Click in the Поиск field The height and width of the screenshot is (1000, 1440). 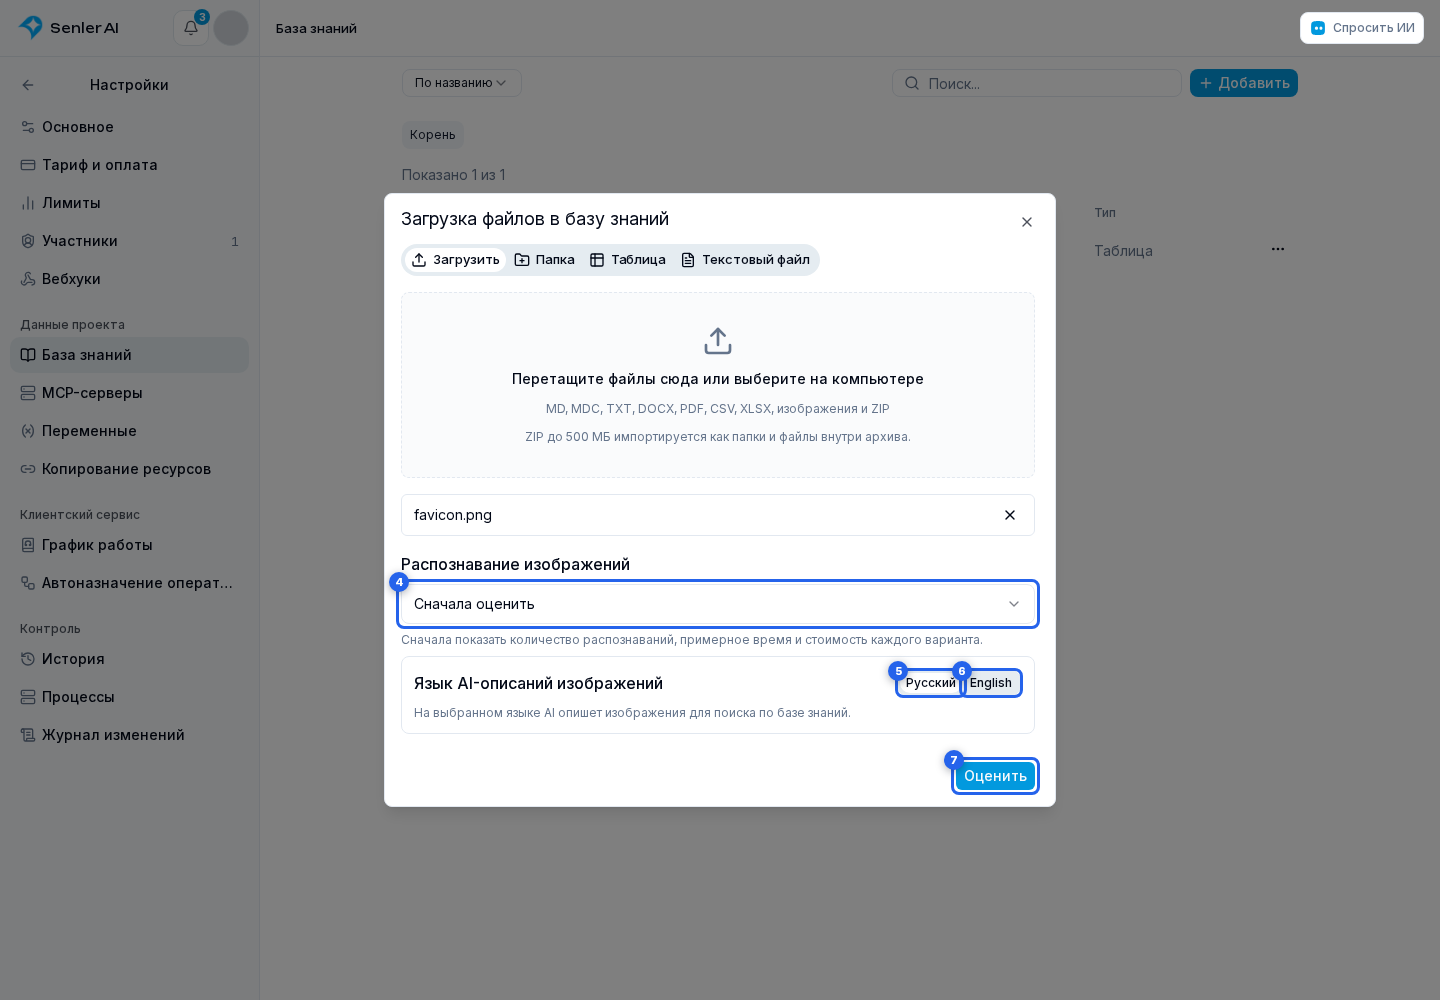tap(1037, 83)
